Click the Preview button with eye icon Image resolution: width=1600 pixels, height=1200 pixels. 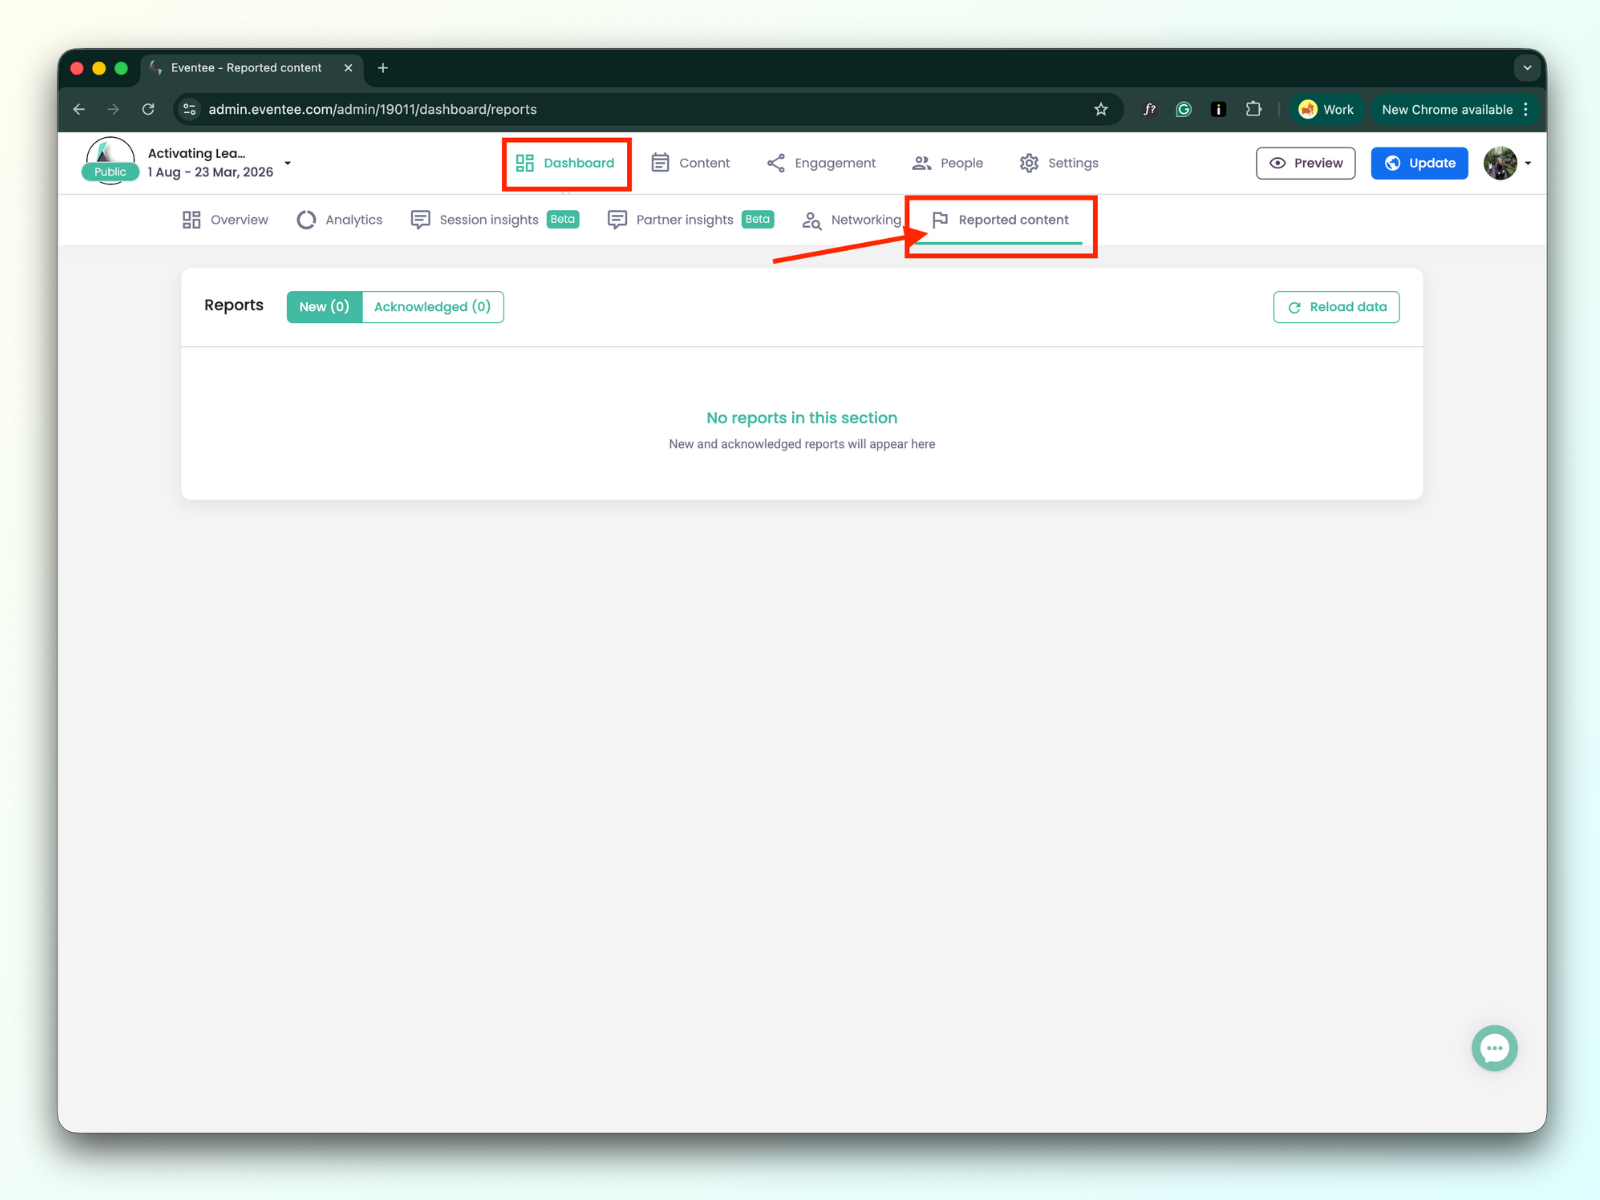(x=1305, y=163)
